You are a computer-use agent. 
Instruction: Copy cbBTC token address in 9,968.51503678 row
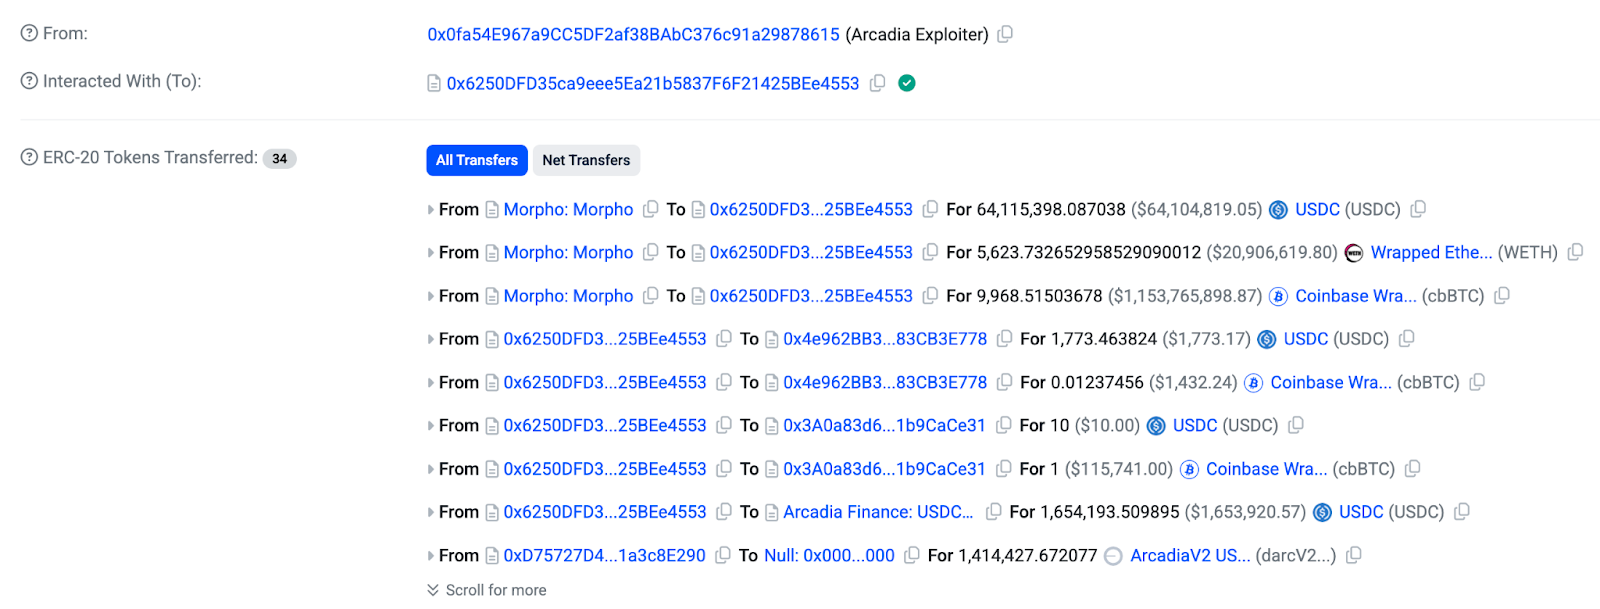pyautogui.click(x=1502, y=296)
